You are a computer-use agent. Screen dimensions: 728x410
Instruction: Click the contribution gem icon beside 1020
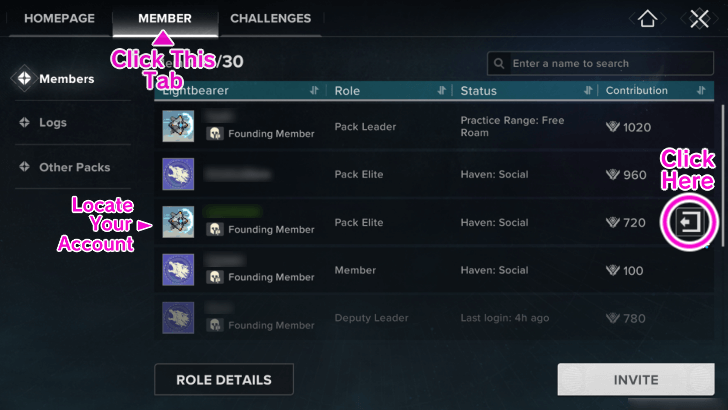pos(613,127)
